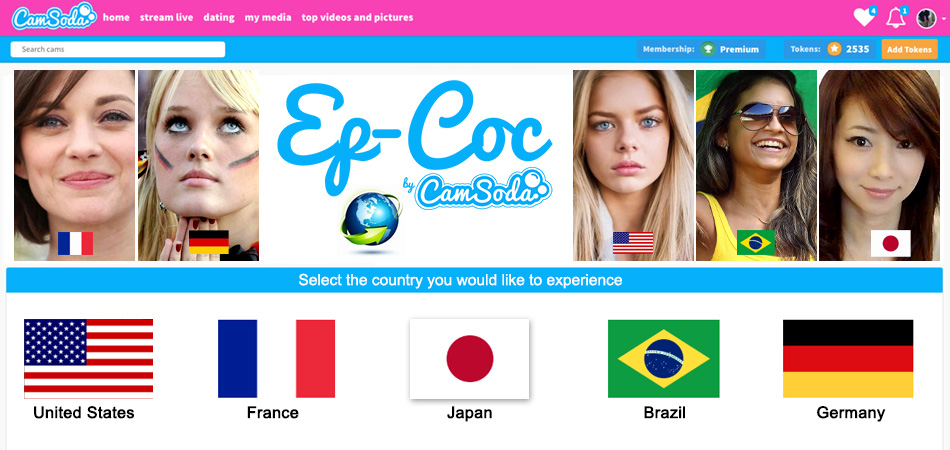Open top videos and pictures
Image resolution: width=950 pixels, height=450 pixels.
pos(357,18)
